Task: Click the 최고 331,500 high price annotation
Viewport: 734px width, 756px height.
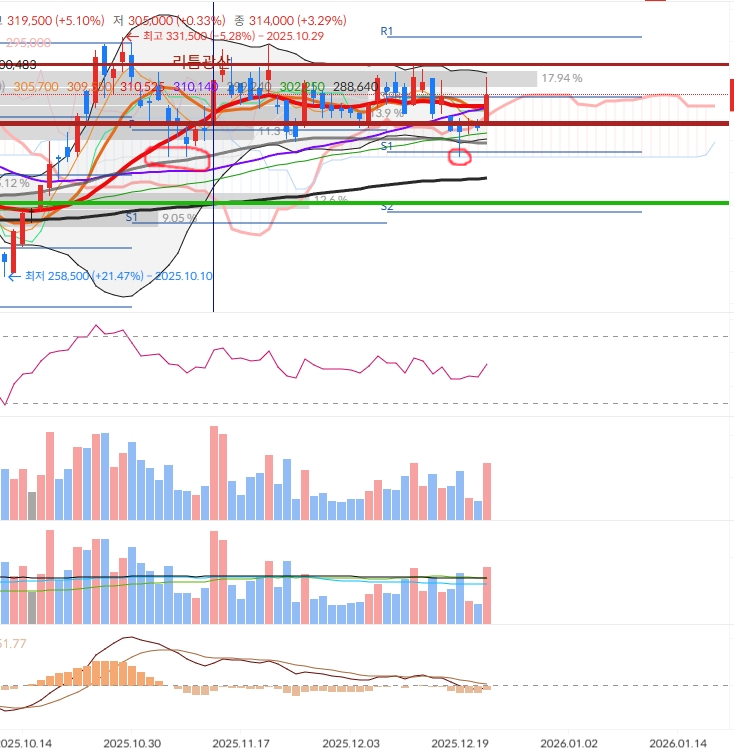Action: click(x=216, y=36)
